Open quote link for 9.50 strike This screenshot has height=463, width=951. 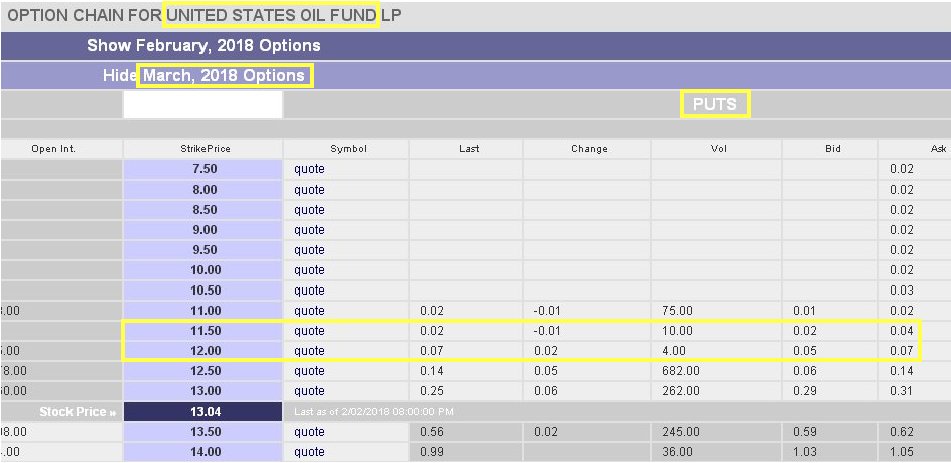click(309, 250)
